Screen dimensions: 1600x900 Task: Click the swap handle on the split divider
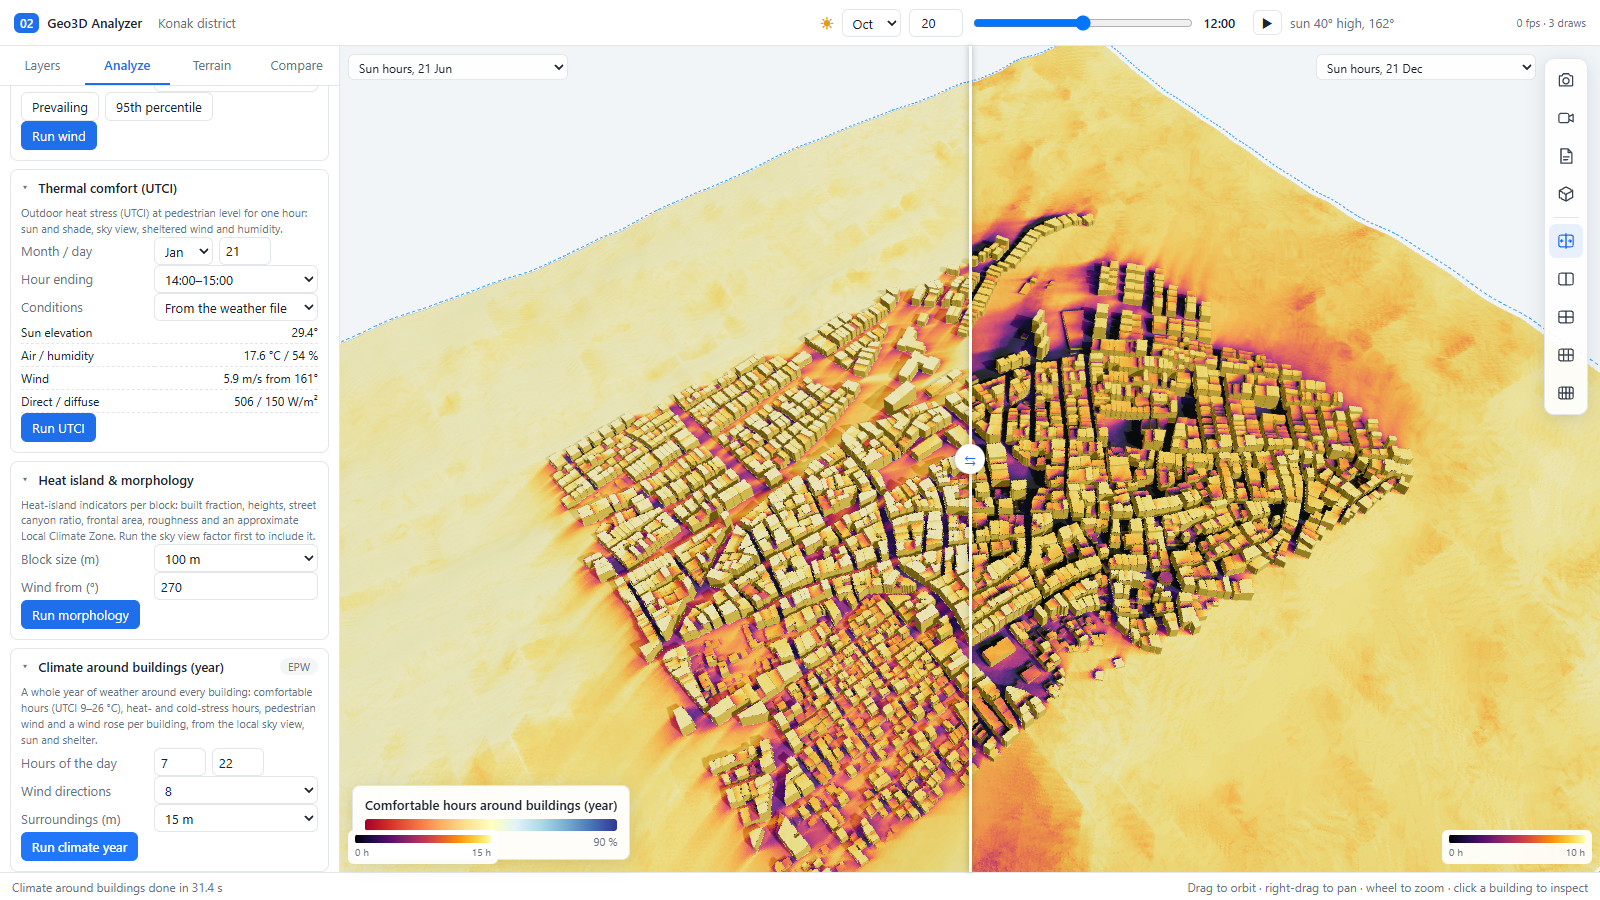point(969,460)
